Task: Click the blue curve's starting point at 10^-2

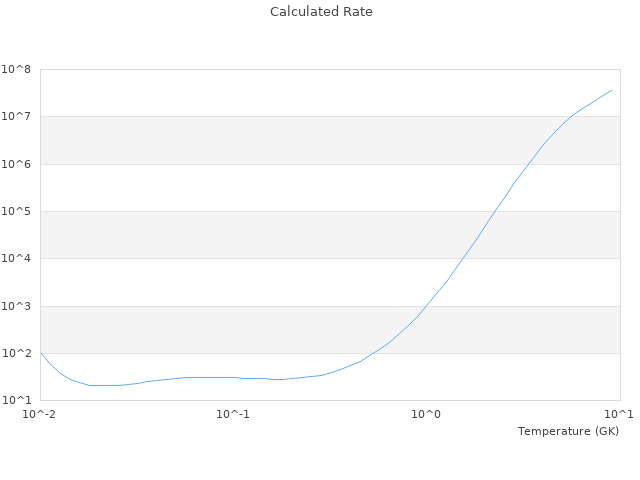Action: click(41, 353)
